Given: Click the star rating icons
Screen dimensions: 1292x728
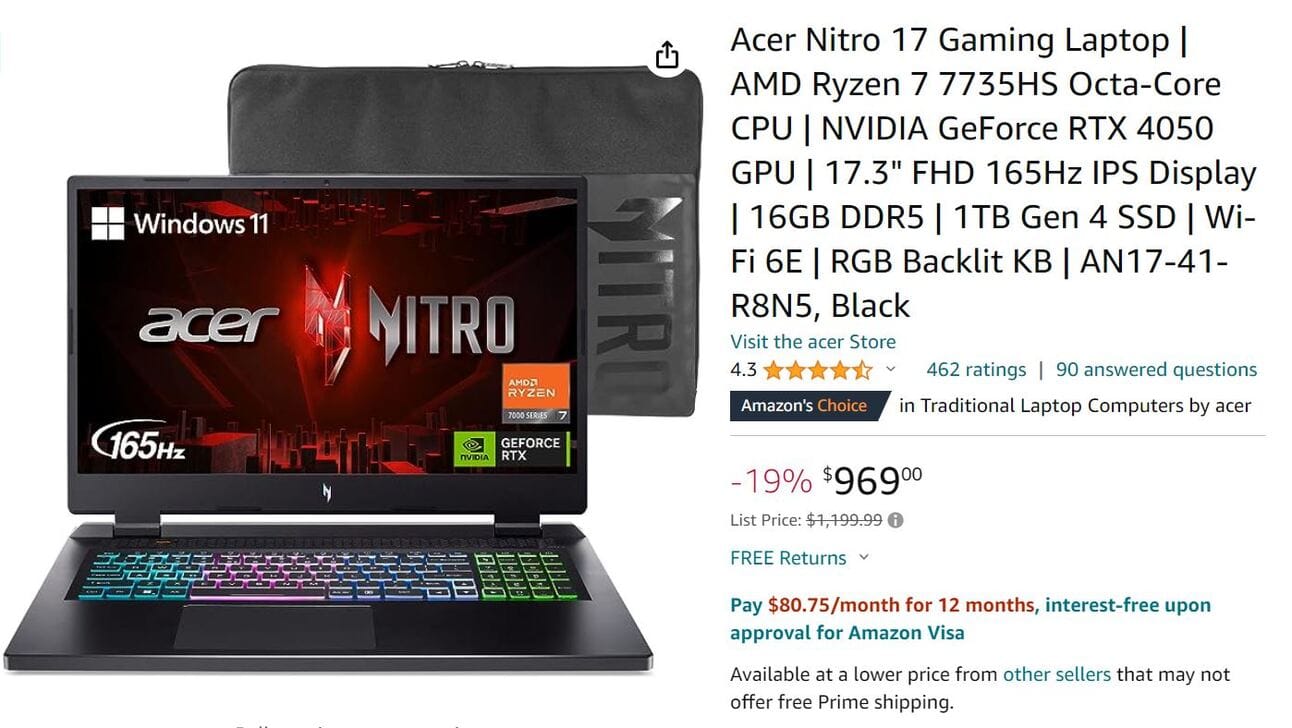Looking at the screenshot, I should [818, 370].
